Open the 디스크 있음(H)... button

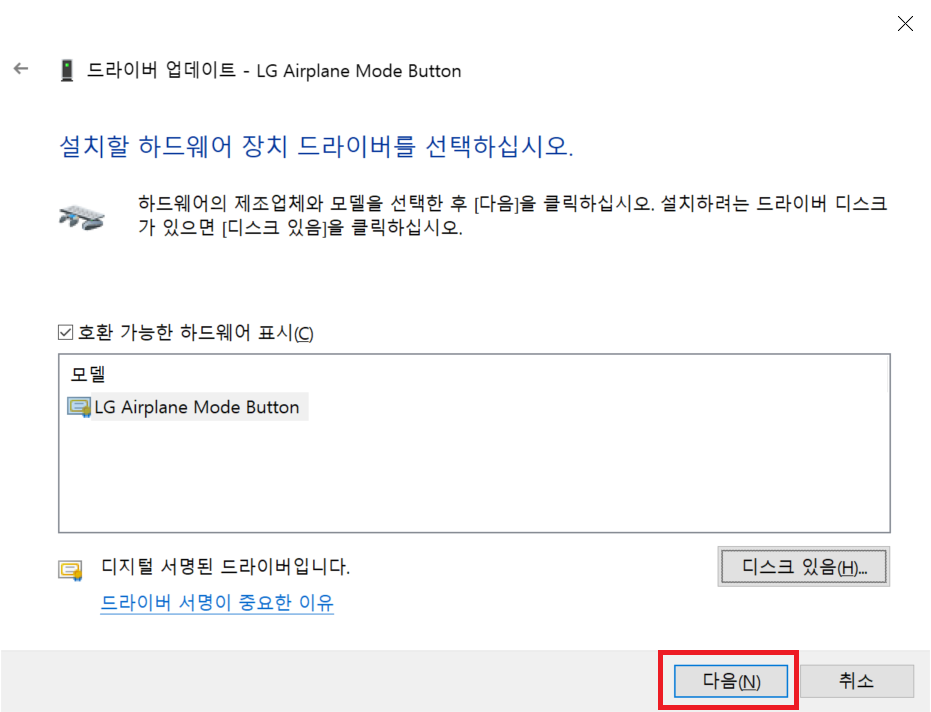click(x=804, y=567)
